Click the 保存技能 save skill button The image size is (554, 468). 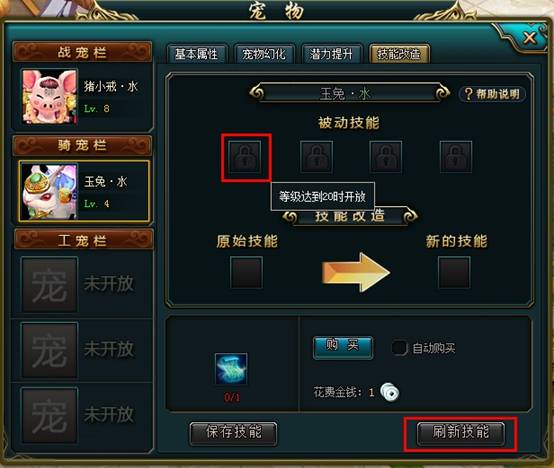click(233, 433)
